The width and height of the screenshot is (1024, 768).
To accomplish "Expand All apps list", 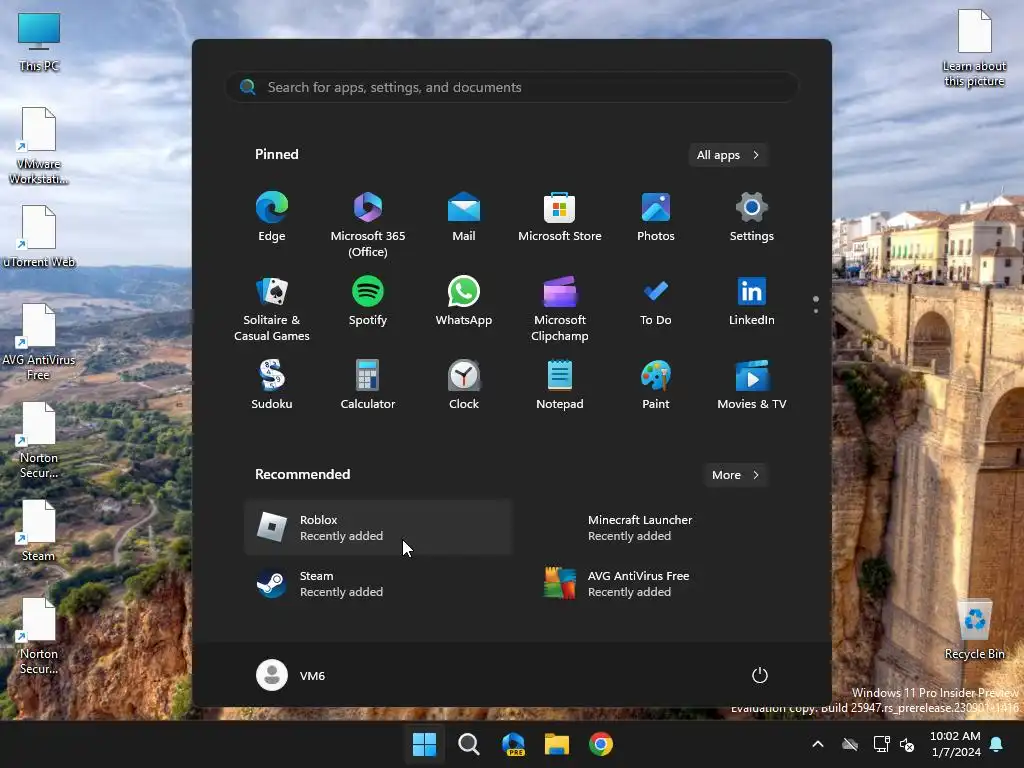I will point(728,155).
